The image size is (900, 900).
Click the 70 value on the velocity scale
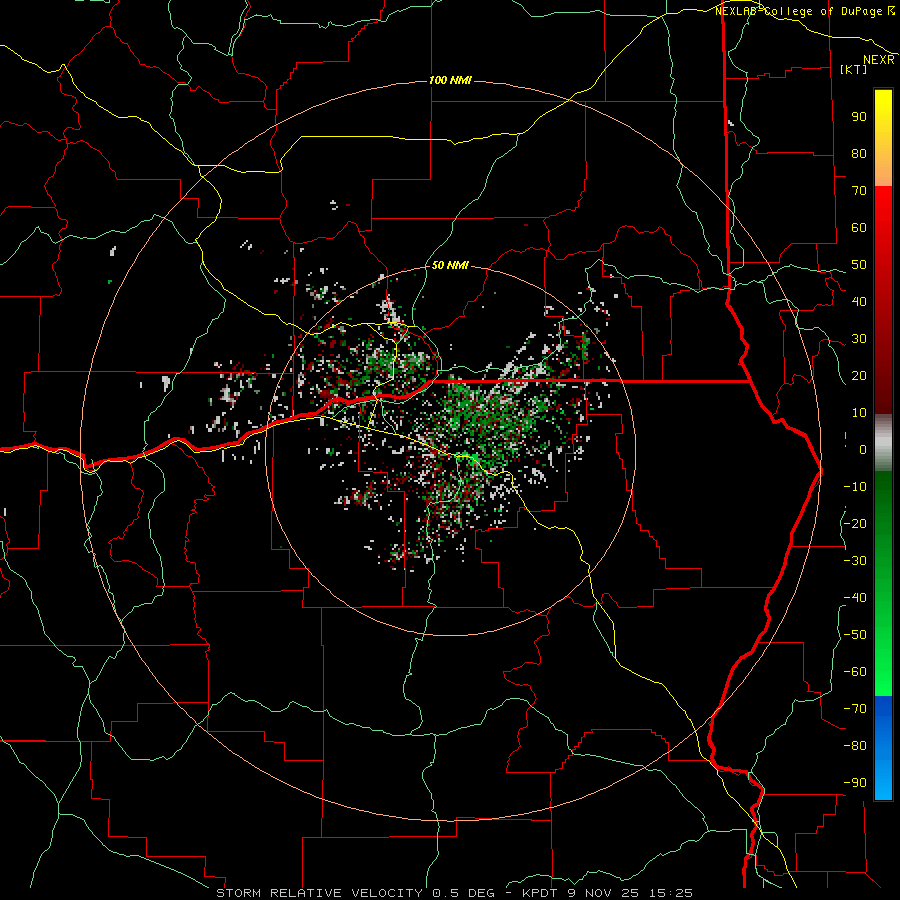pyautogui.click(x=859, y=191)
